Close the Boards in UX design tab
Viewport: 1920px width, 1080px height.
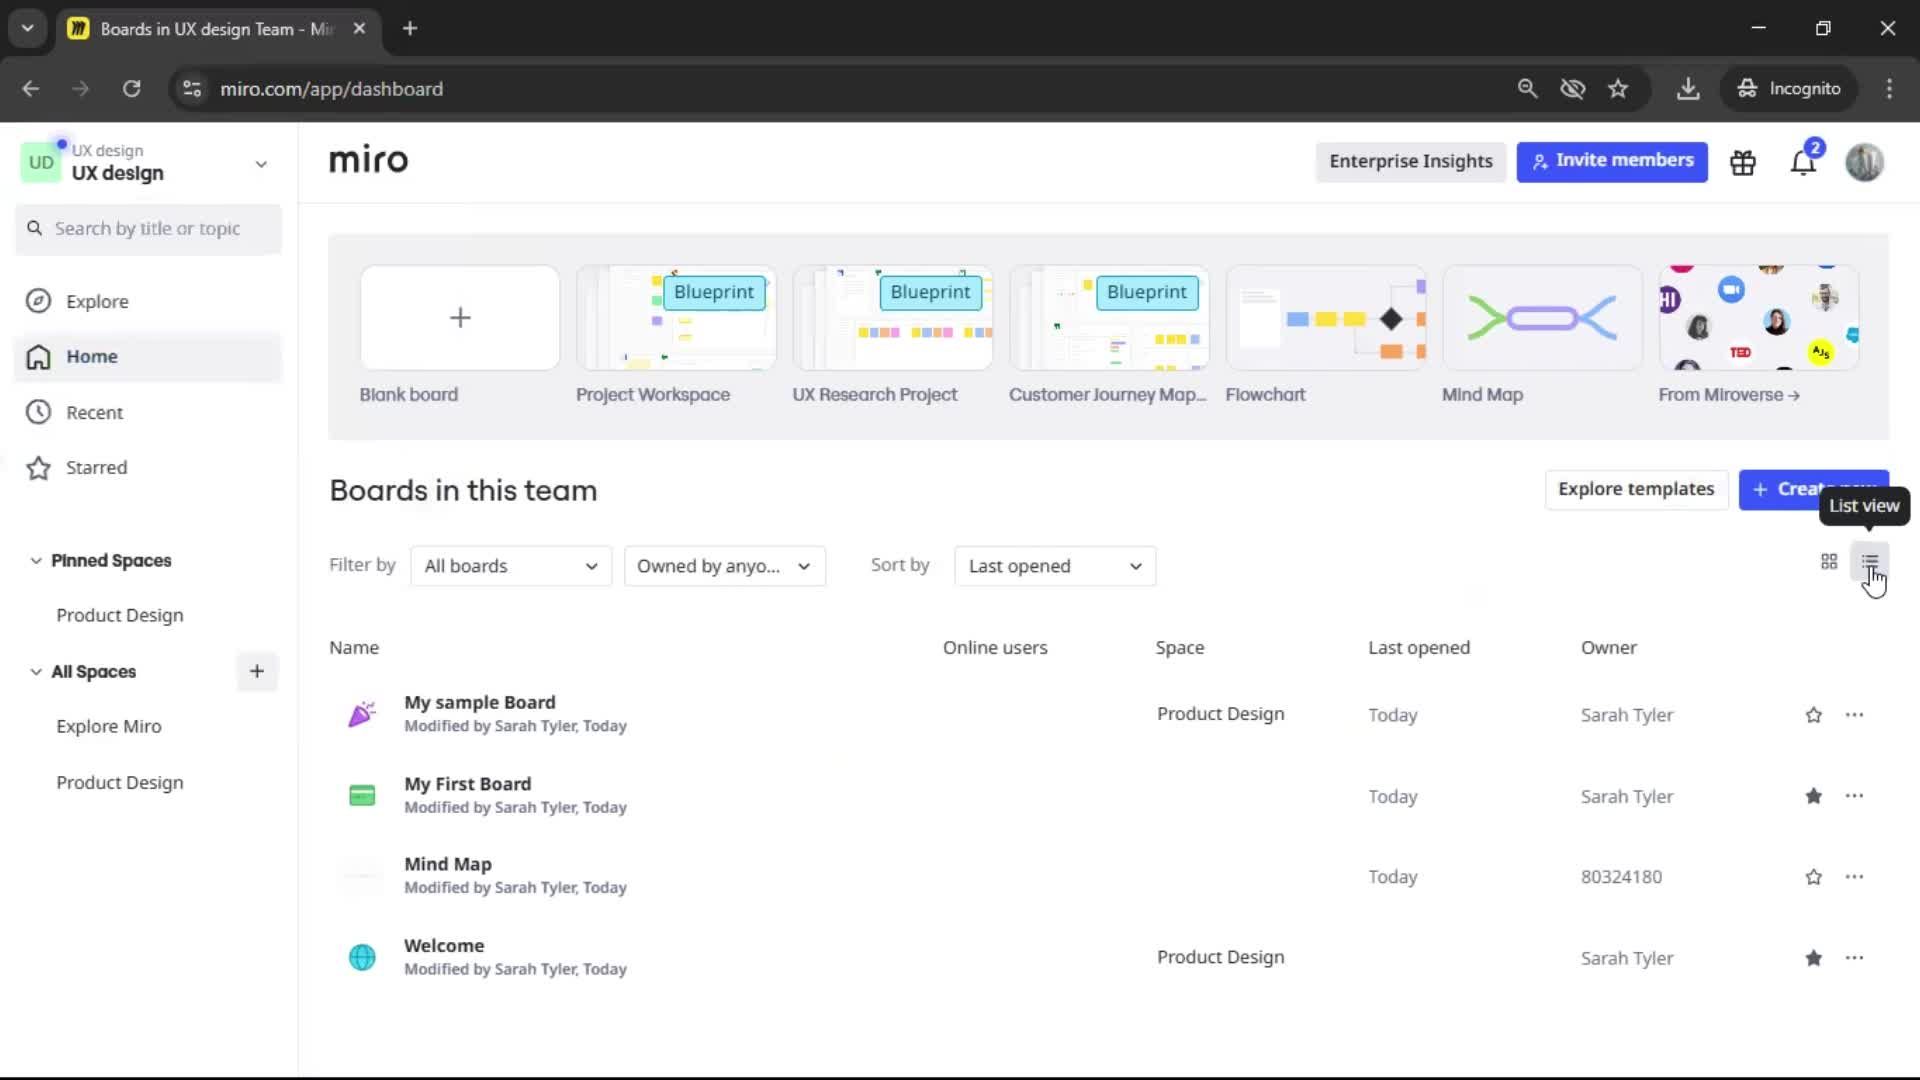[359, 29]
